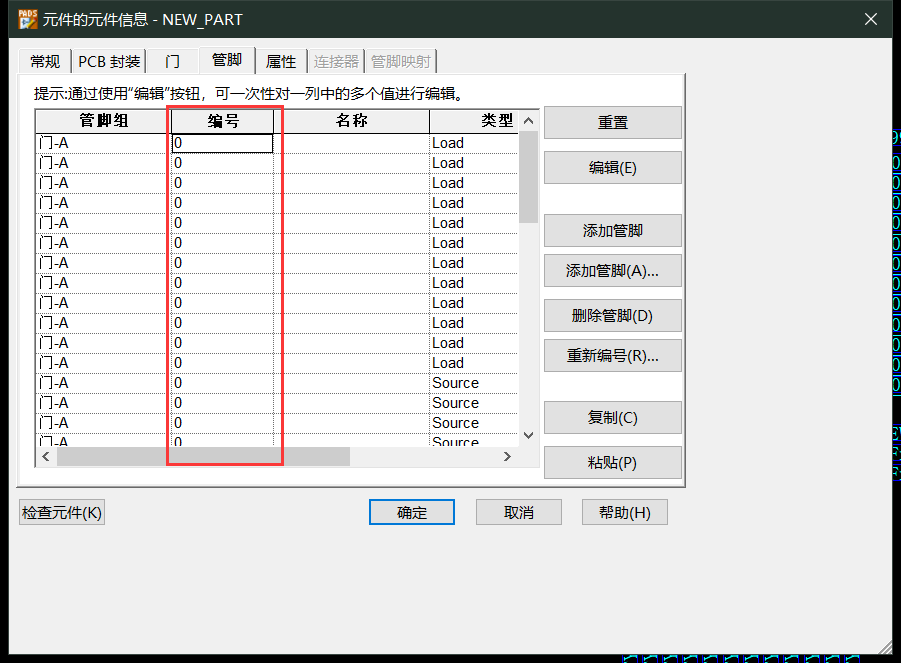This screenshot has width=901, height=663.
Task: Click the 重置 button
Action: click(x=613, y=122)
